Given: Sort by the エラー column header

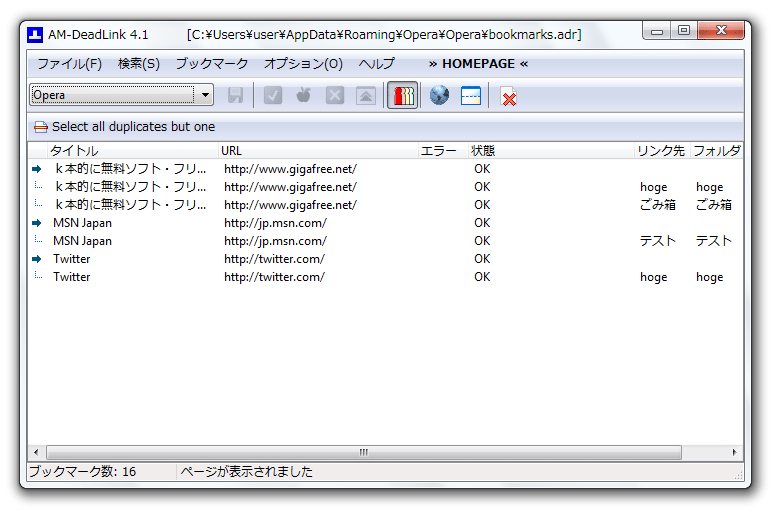Looking at the screenshot, I should [443, 151].
